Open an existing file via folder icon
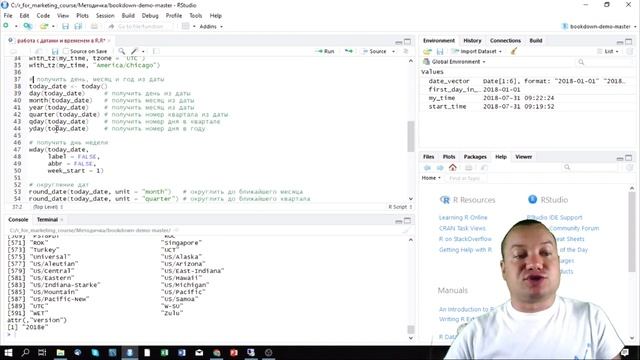This screenshot has height=360, width=640. point(44,26)
